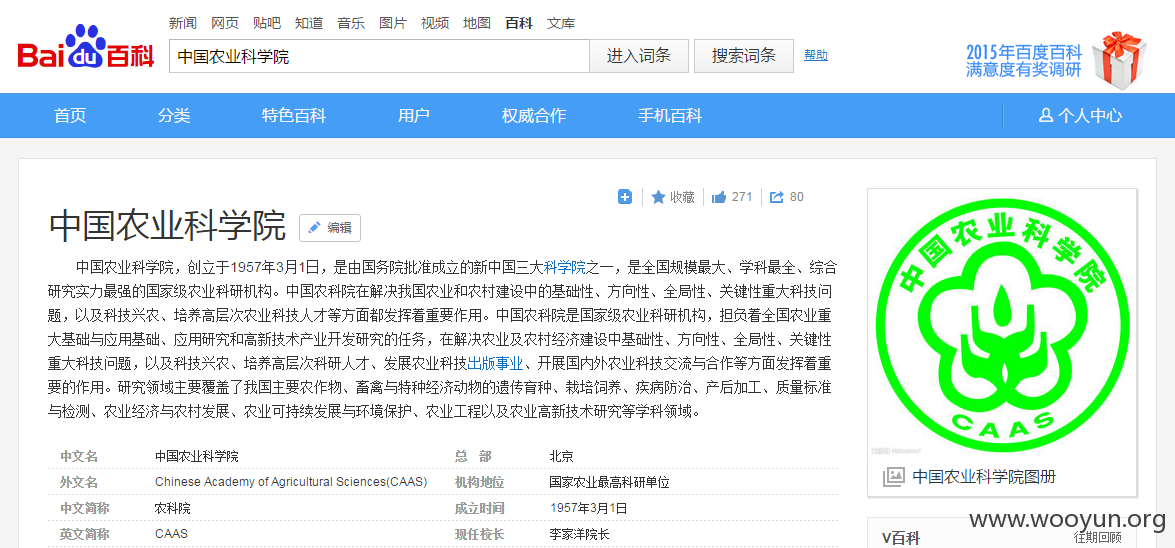The width and height of the screenshot is (1175, 548).
Task: Focus the search box containing 中国农业科学院
Action: [379, 56]
